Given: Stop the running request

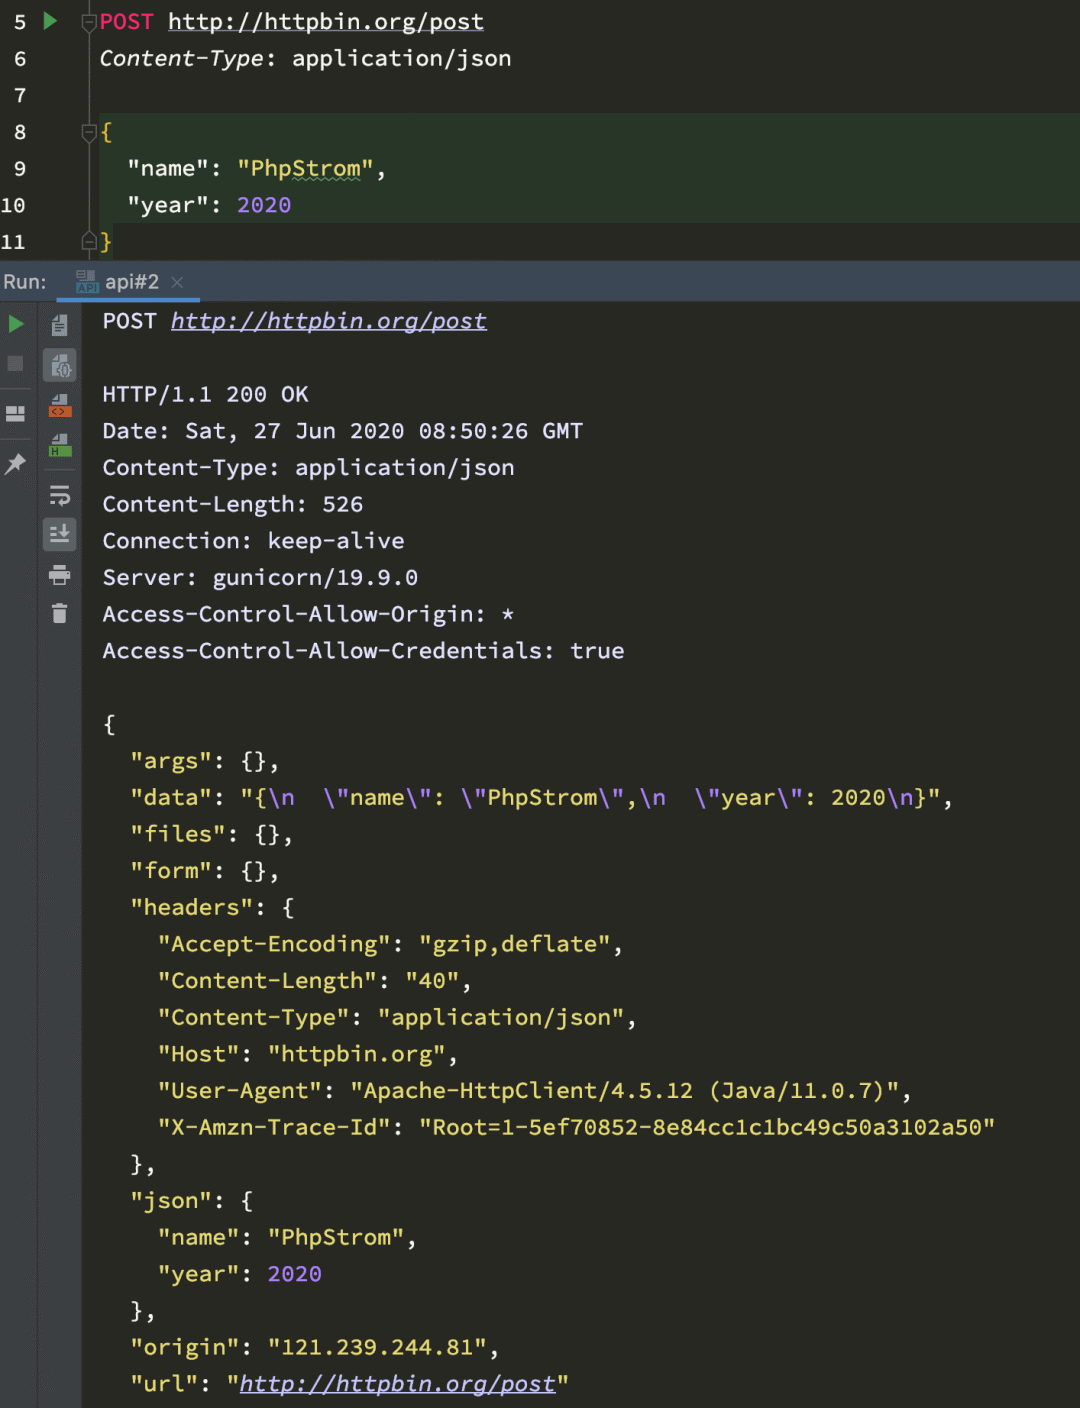Looking at the screenshot, I should (15, 364).
